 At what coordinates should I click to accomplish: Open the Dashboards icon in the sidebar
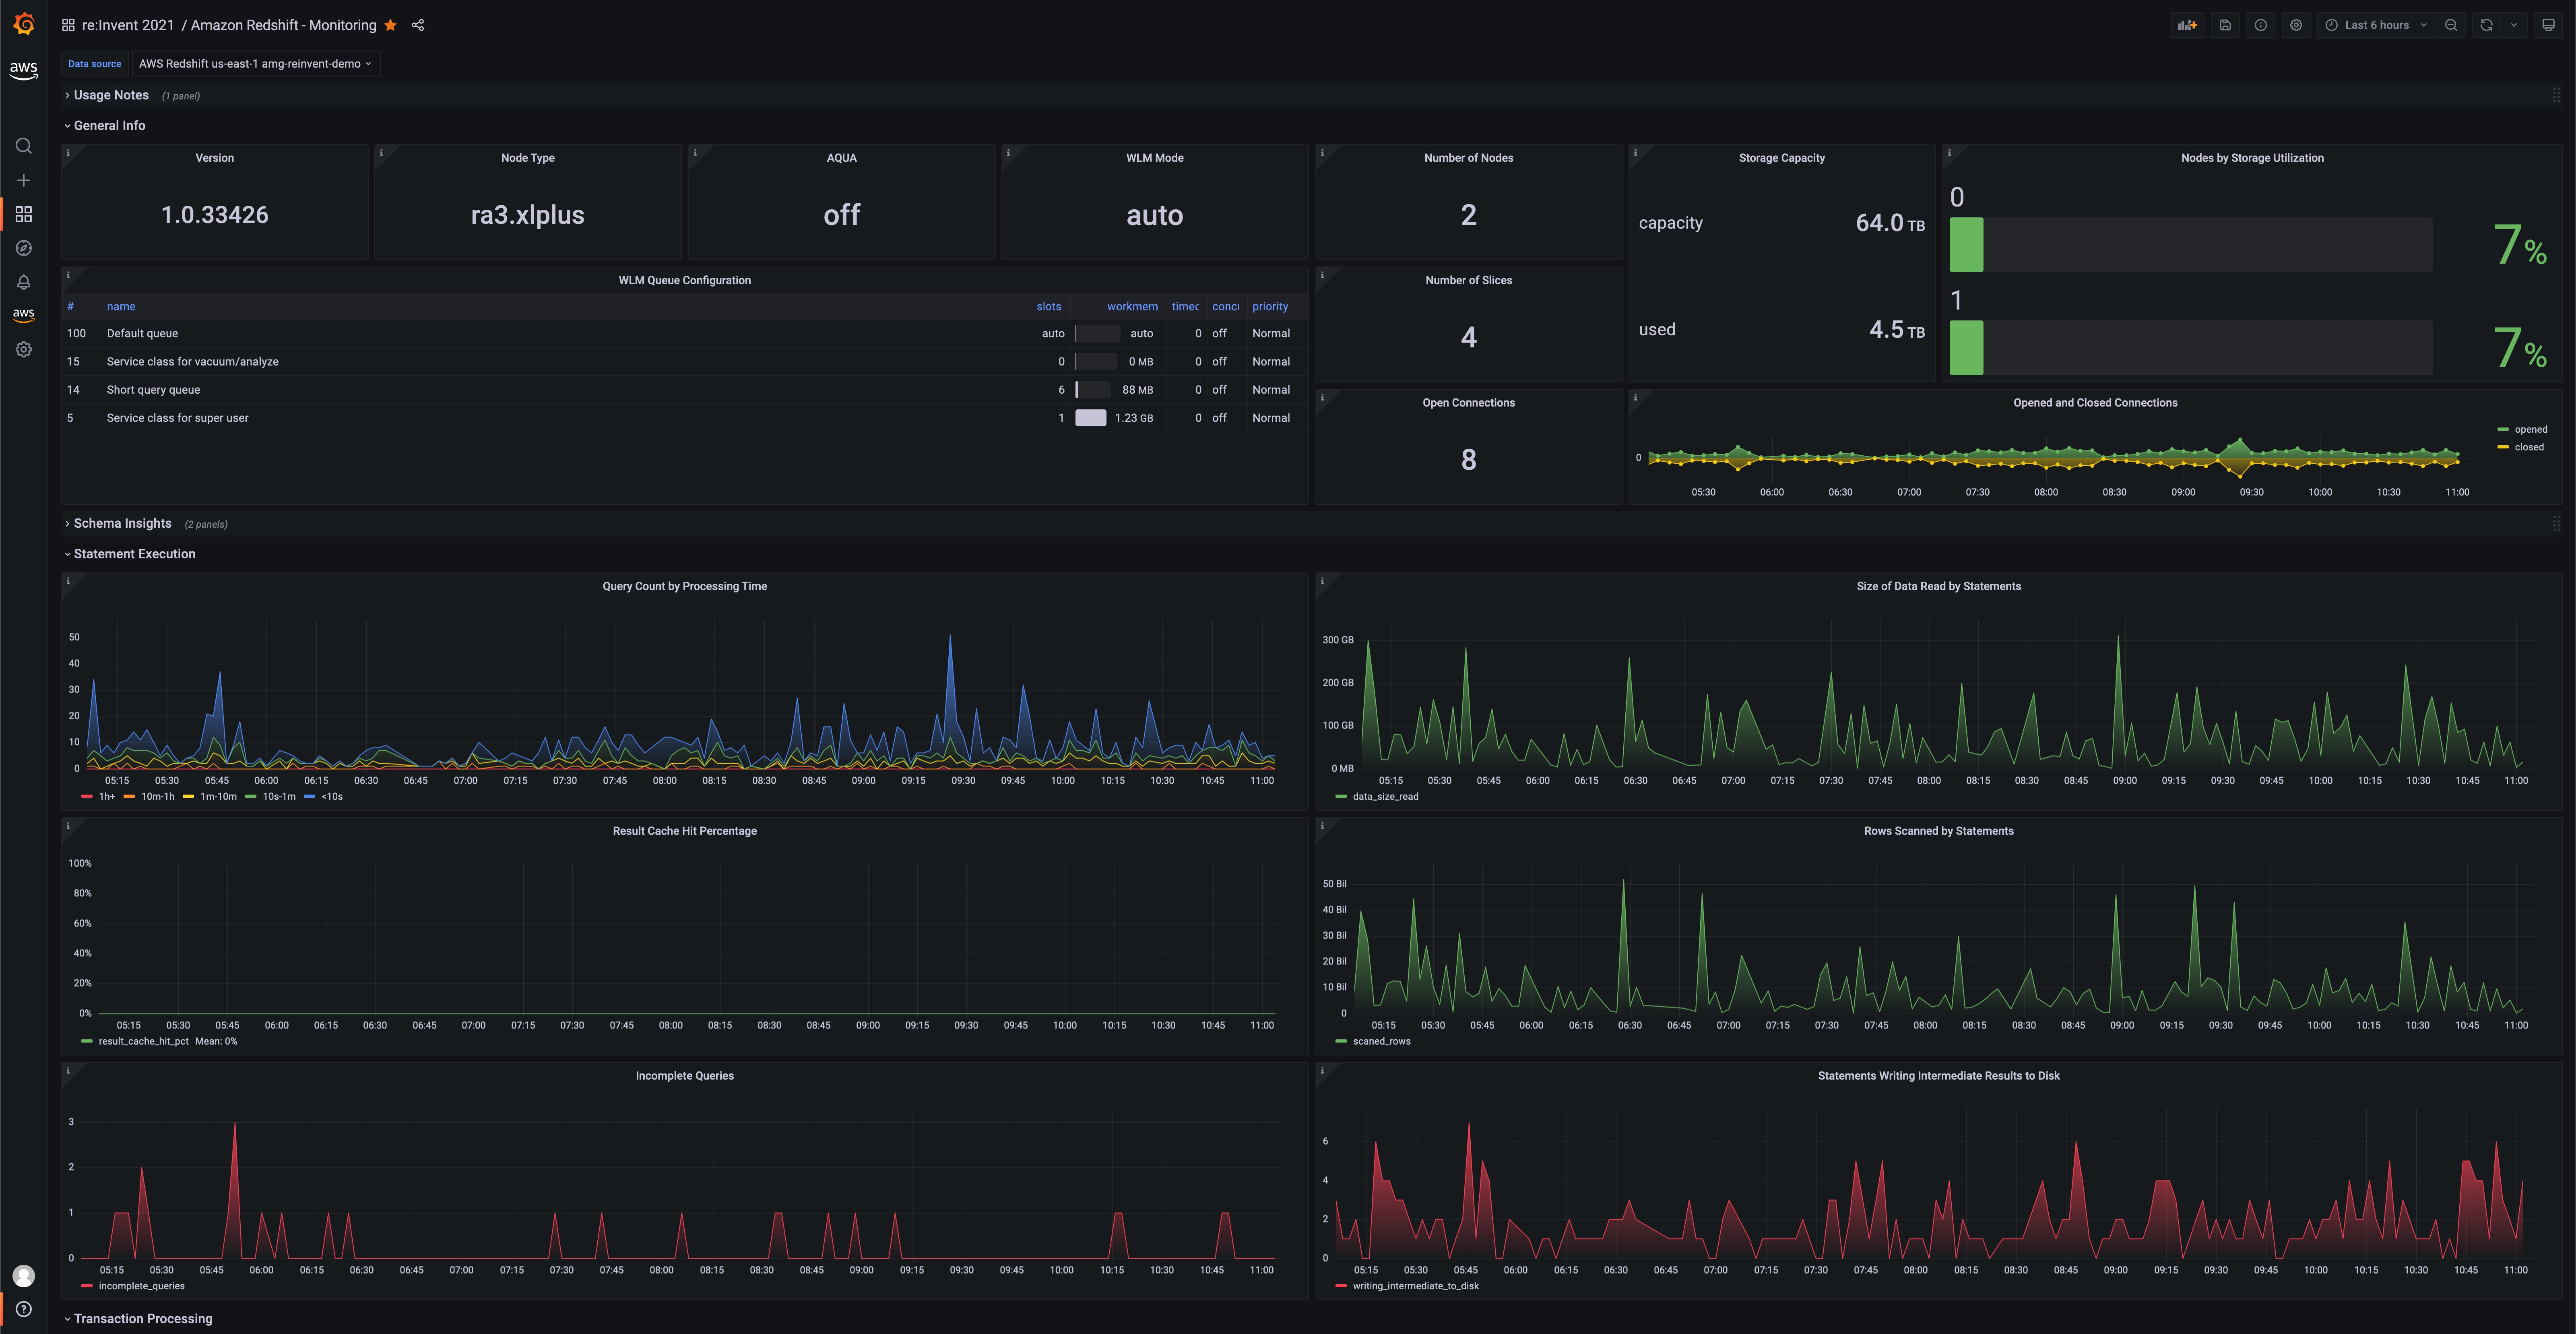coord(24,214)
